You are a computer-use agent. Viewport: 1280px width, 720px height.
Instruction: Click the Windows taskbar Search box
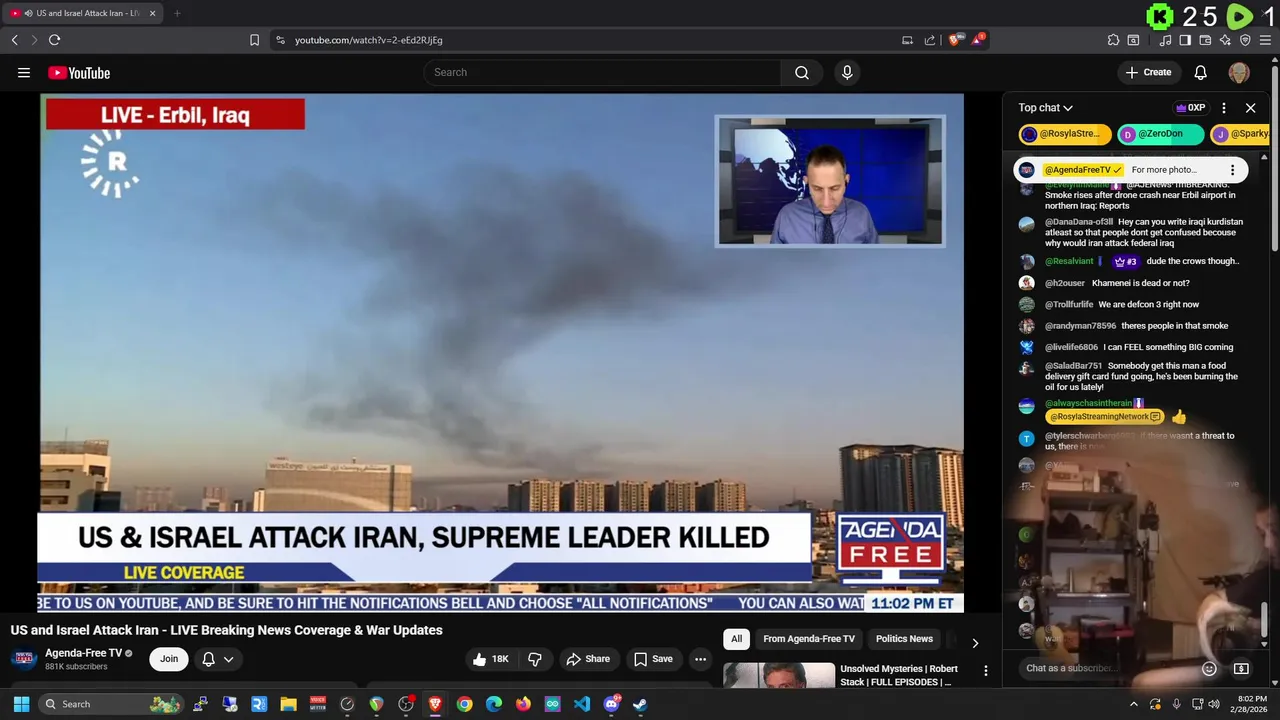pyautogui.click(x=112, y=704)
